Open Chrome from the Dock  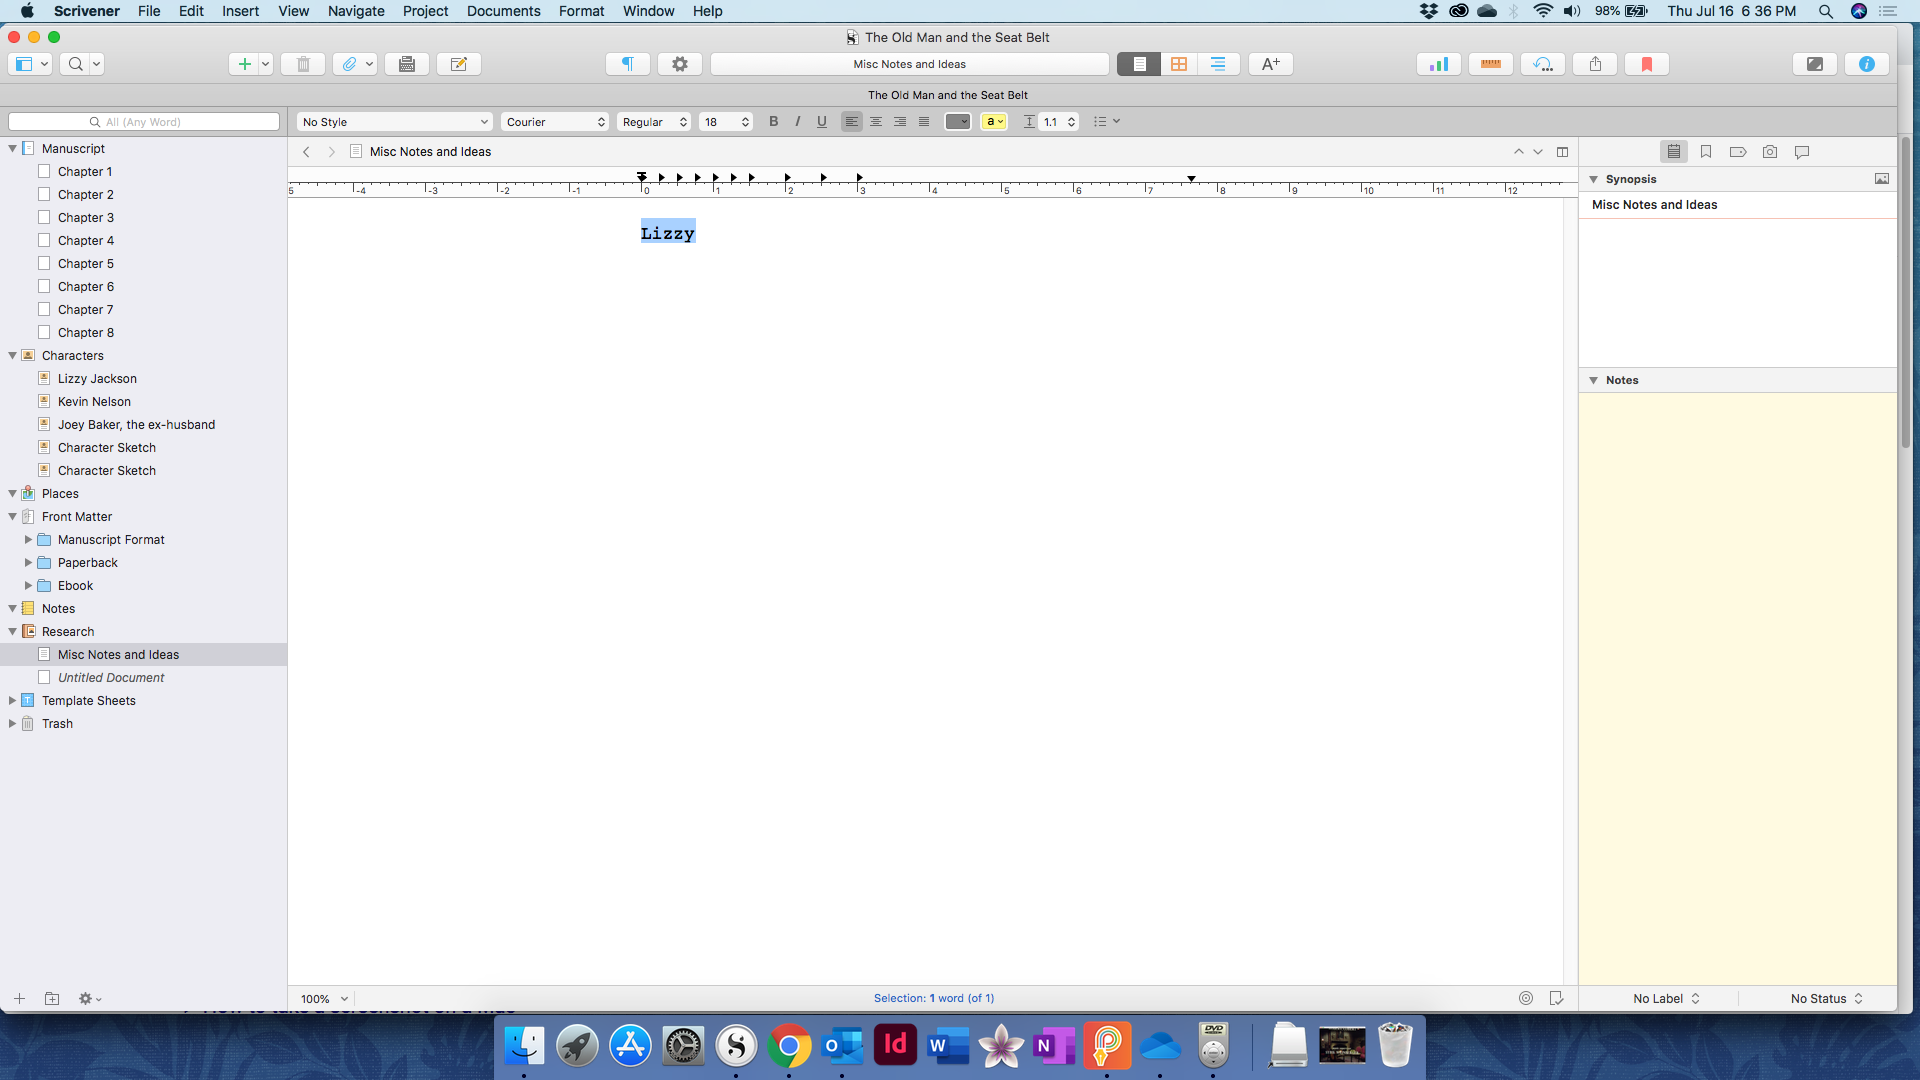789,1046
